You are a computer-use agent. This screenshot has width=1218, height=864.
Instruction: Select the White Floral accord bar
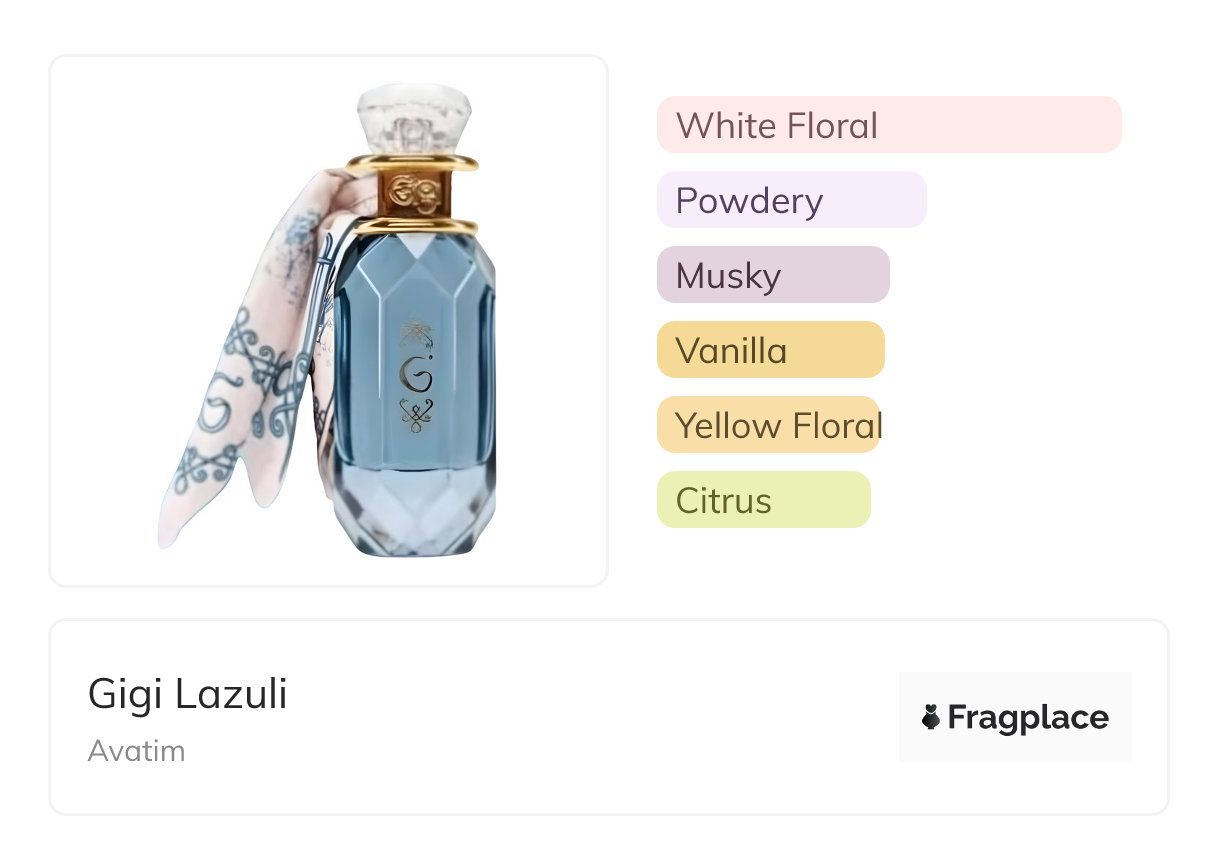click(x=888, y=125)
